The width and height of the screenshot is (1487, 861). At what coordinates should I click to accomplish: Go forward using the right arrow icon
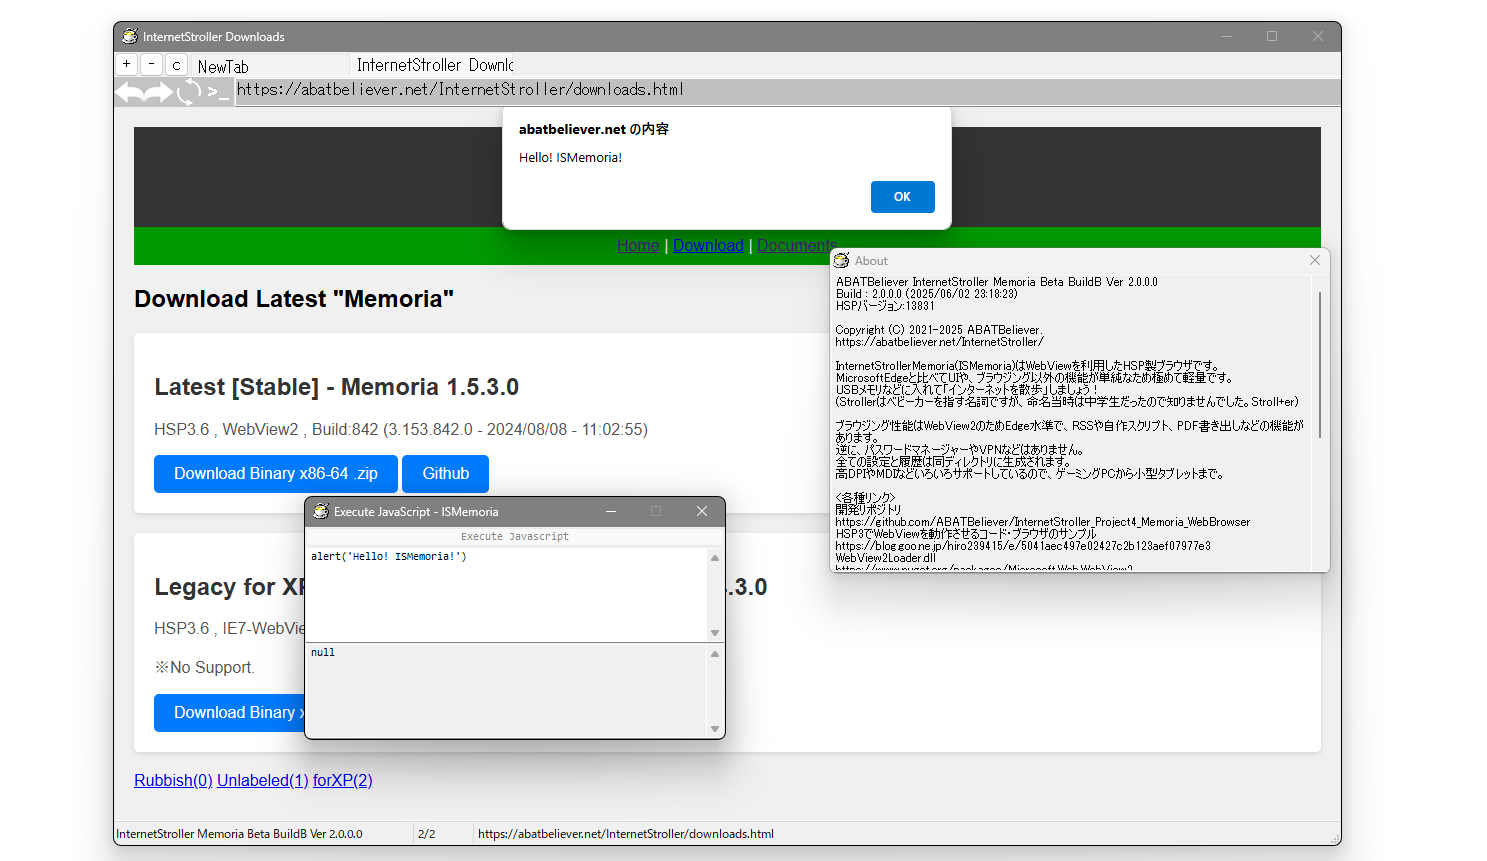[159, 93]
